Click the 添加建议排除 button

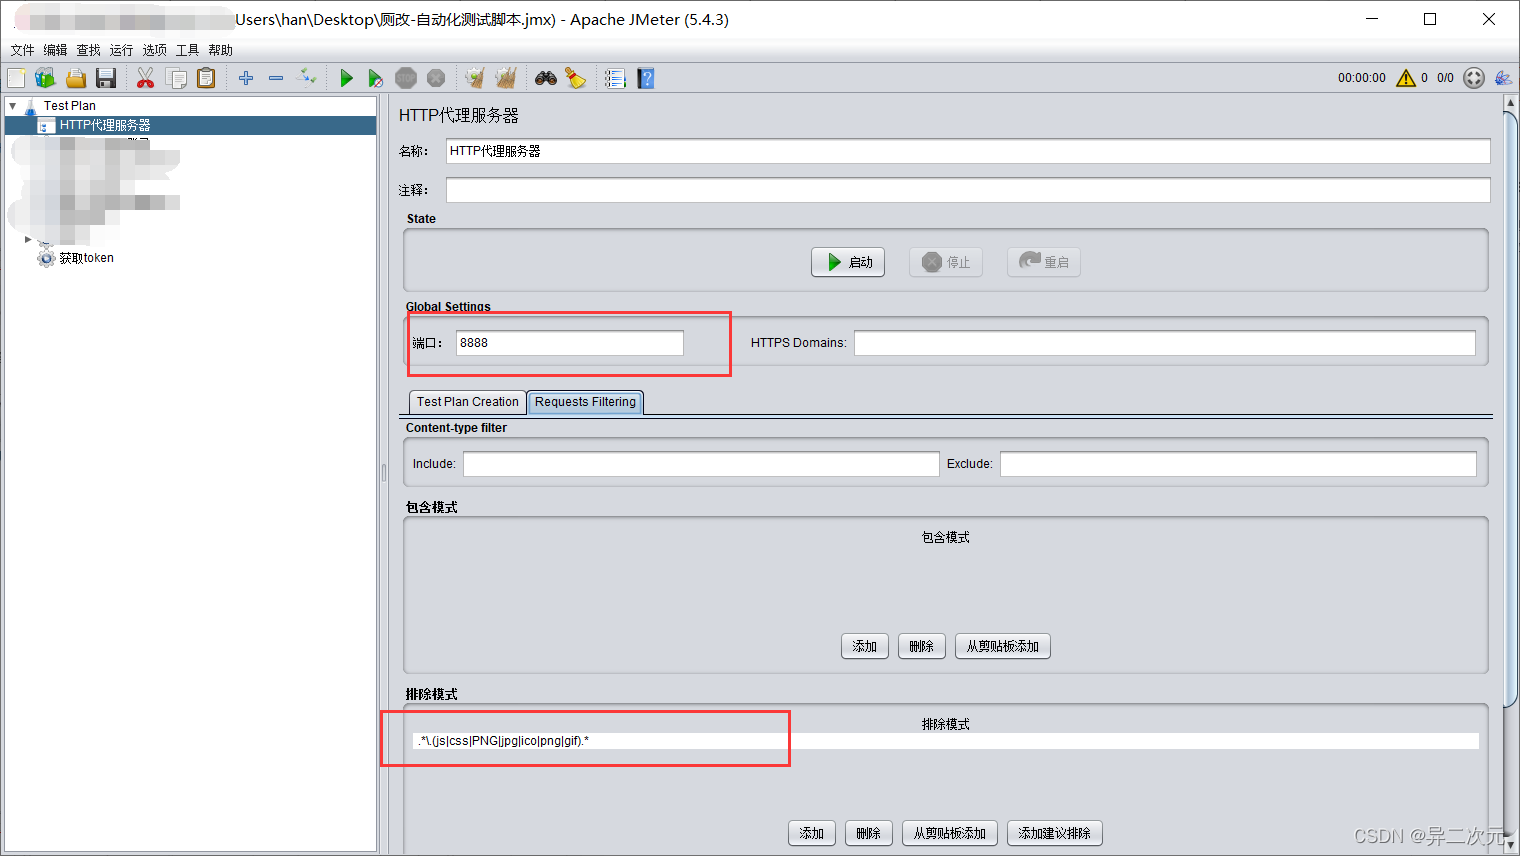[1055, 834]
